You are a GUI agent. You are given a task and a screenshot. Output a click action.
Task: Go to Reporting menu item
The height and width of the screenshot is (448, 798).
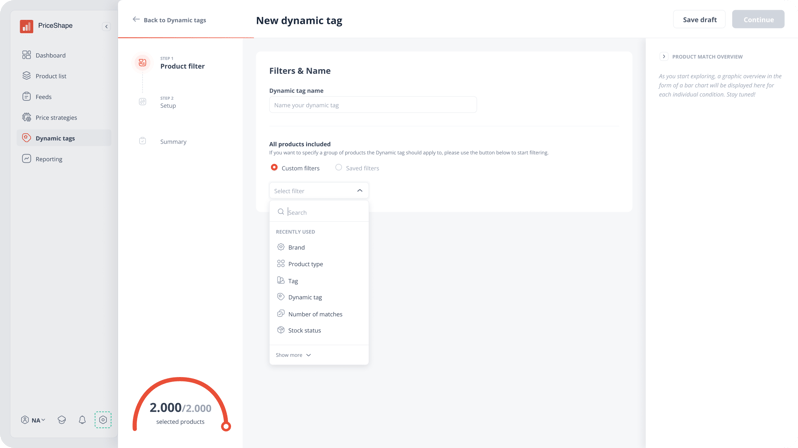64,159
